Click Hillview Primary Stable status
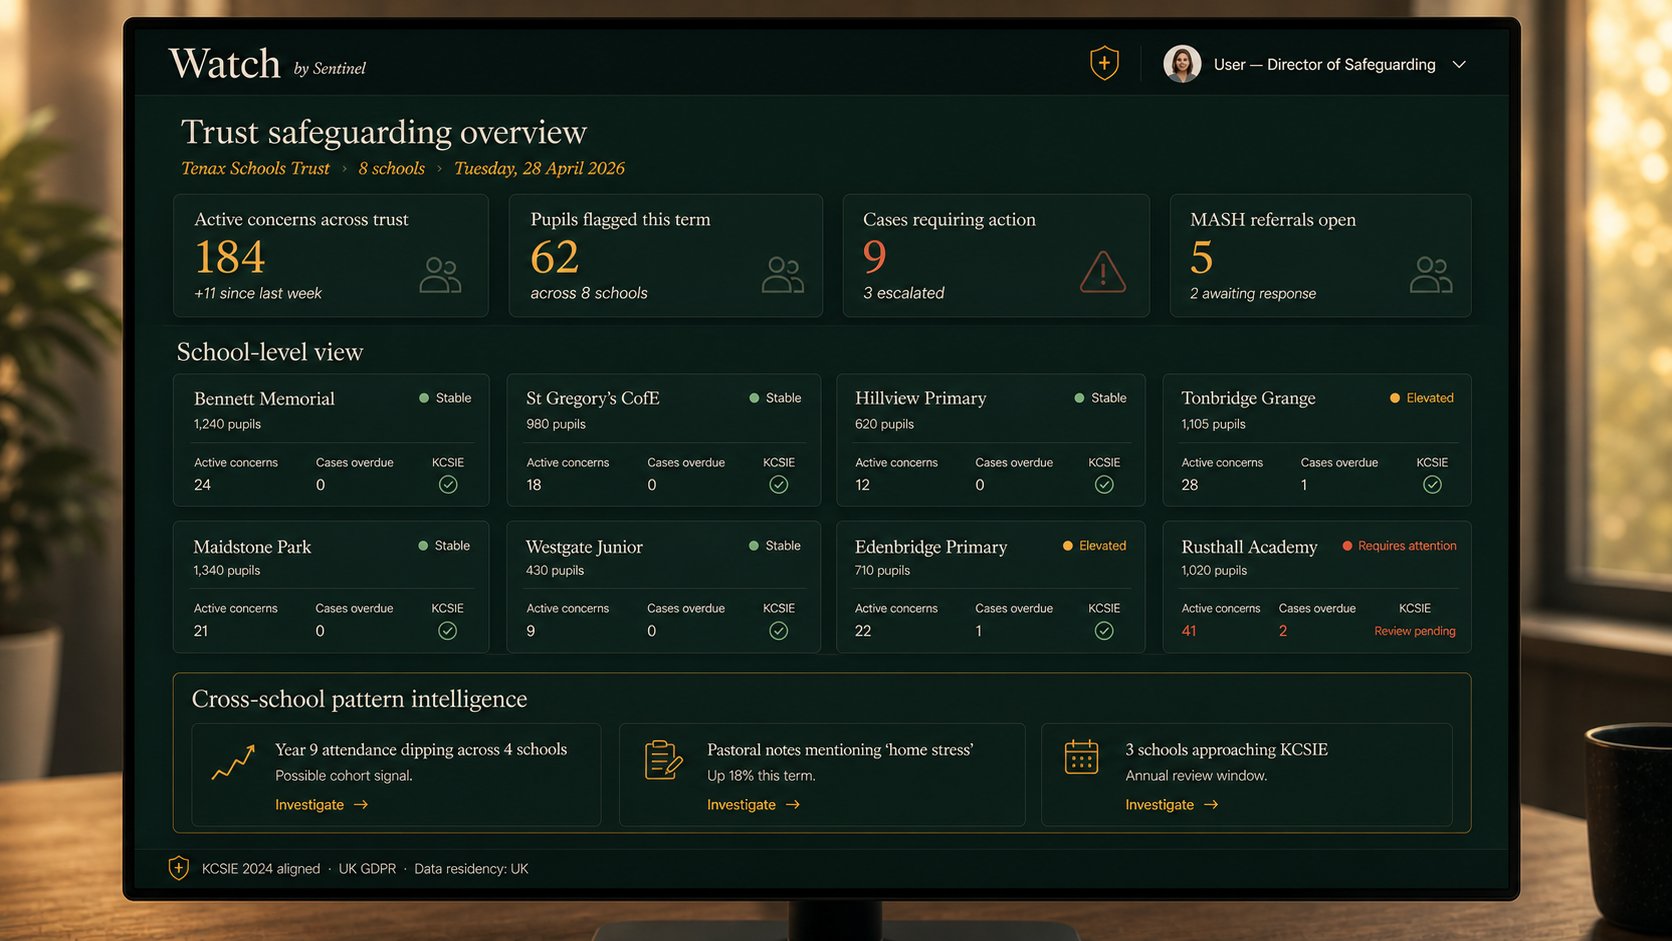Screen dimensions: 1672x941 coord(1100,398)
